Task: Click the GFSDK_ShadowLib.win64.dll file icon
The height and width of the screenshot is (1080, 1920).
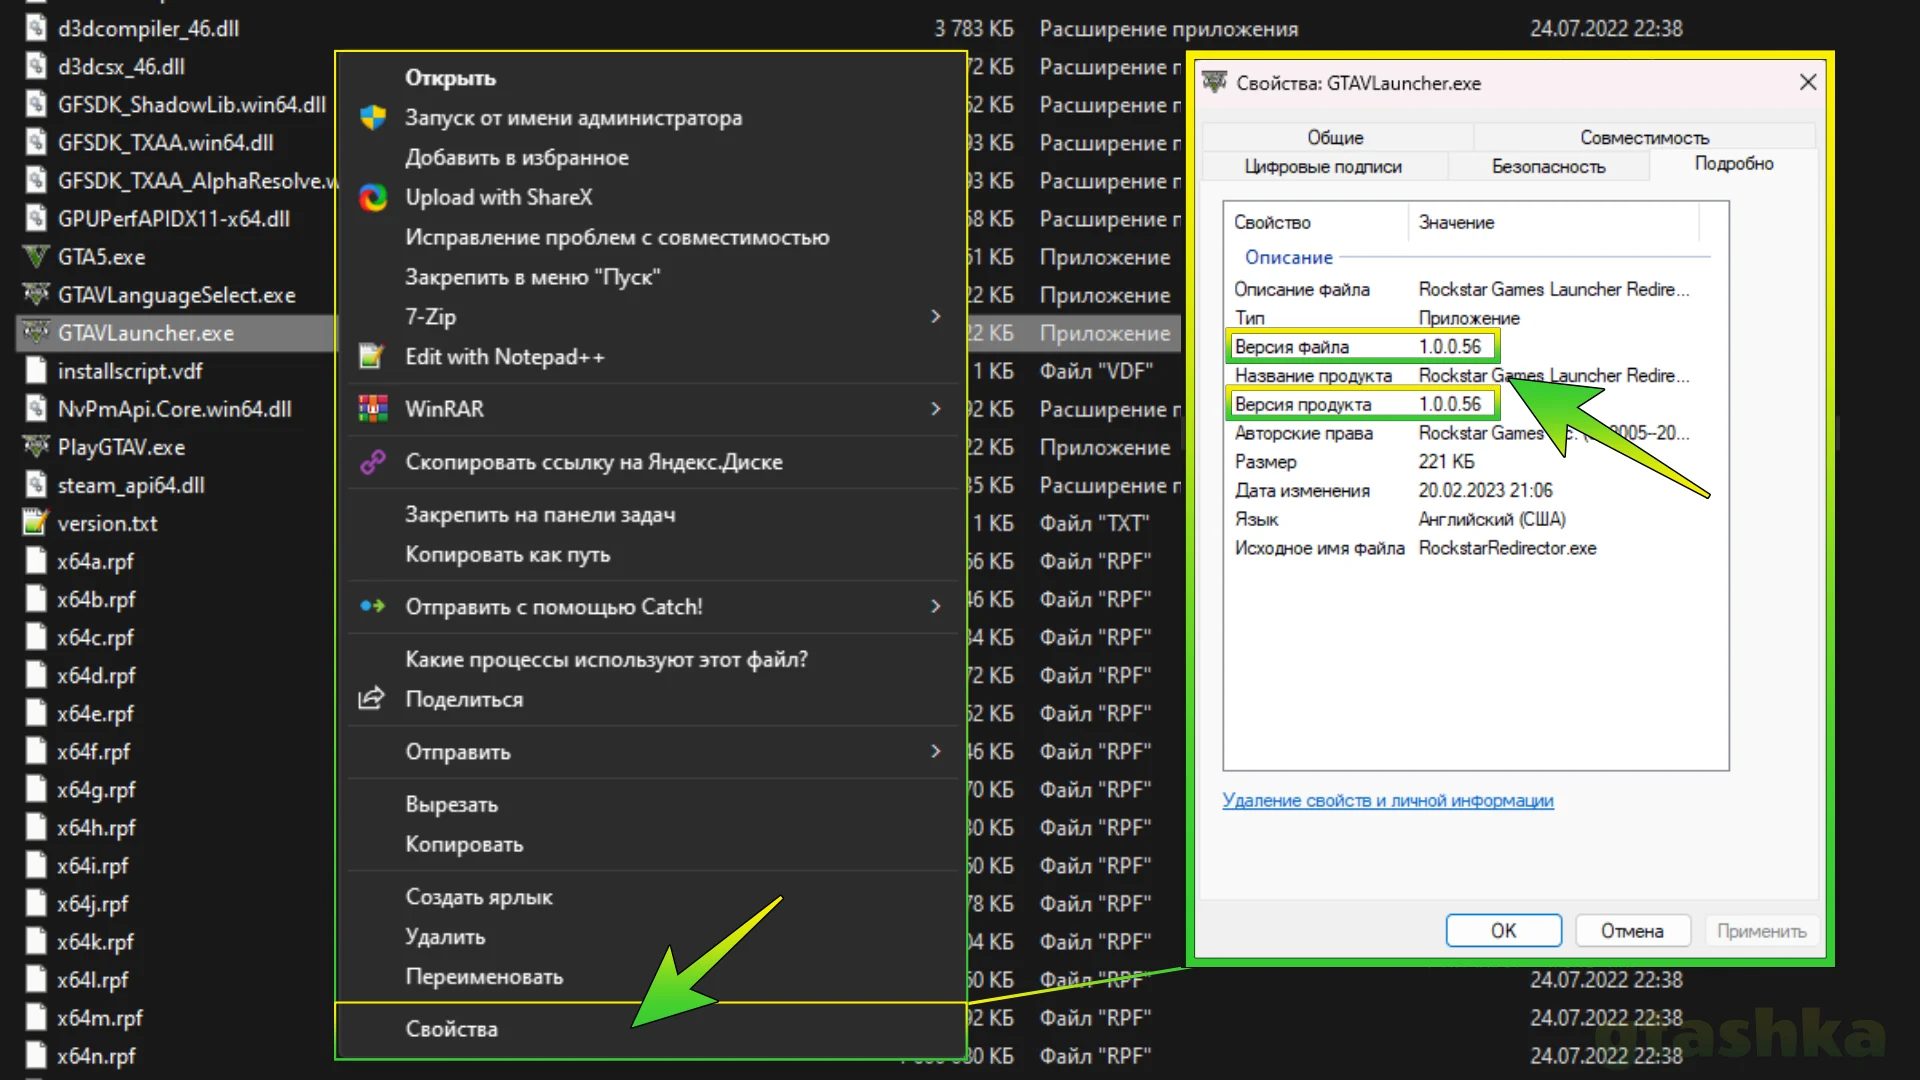Action: point(36,105)
